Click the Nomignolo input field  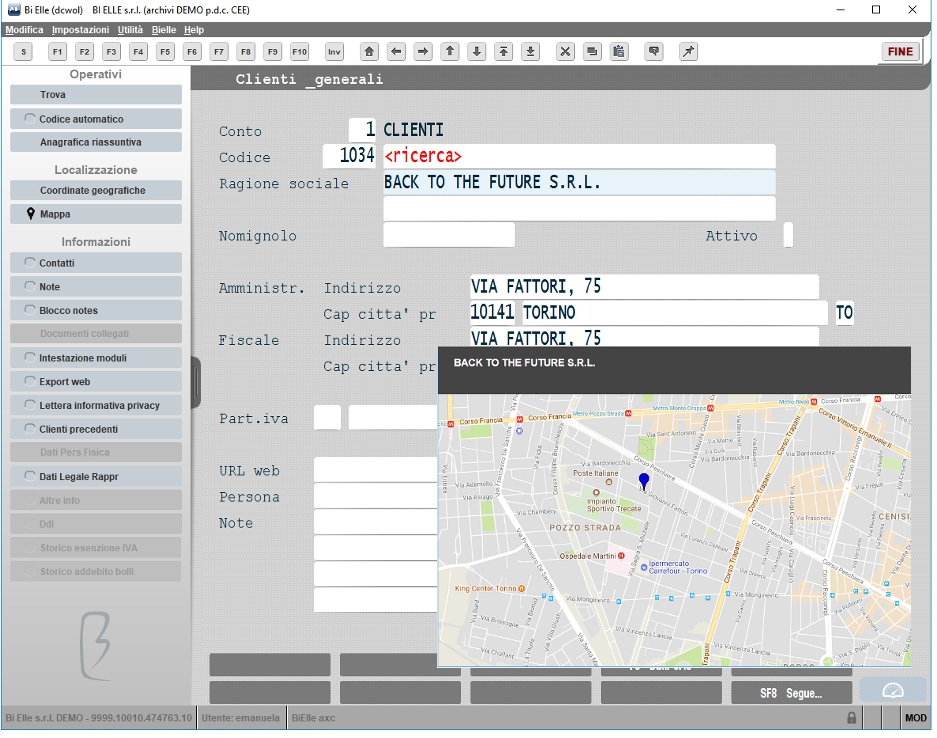449,235
